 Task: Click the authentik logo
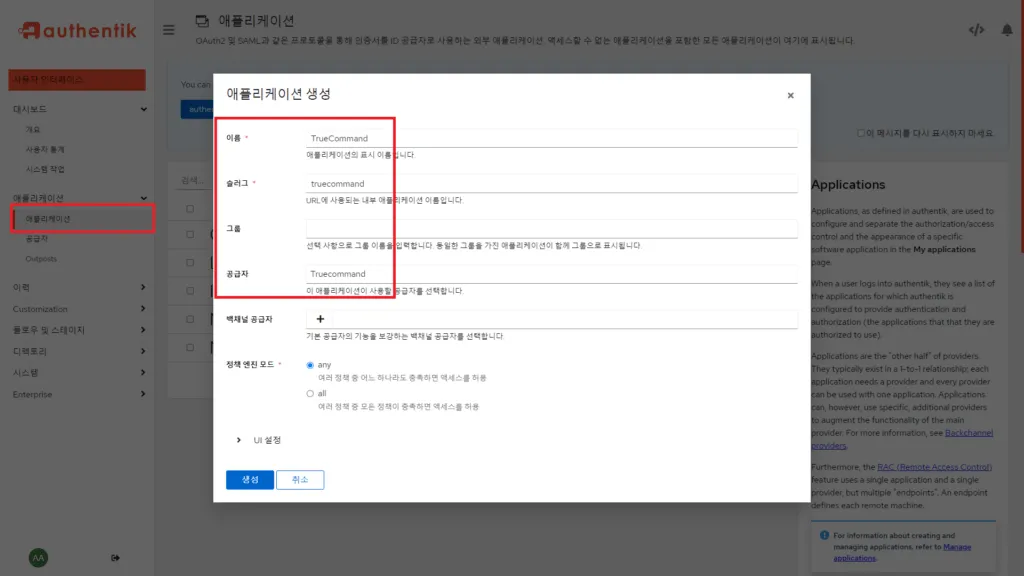(x=75, y=30)
